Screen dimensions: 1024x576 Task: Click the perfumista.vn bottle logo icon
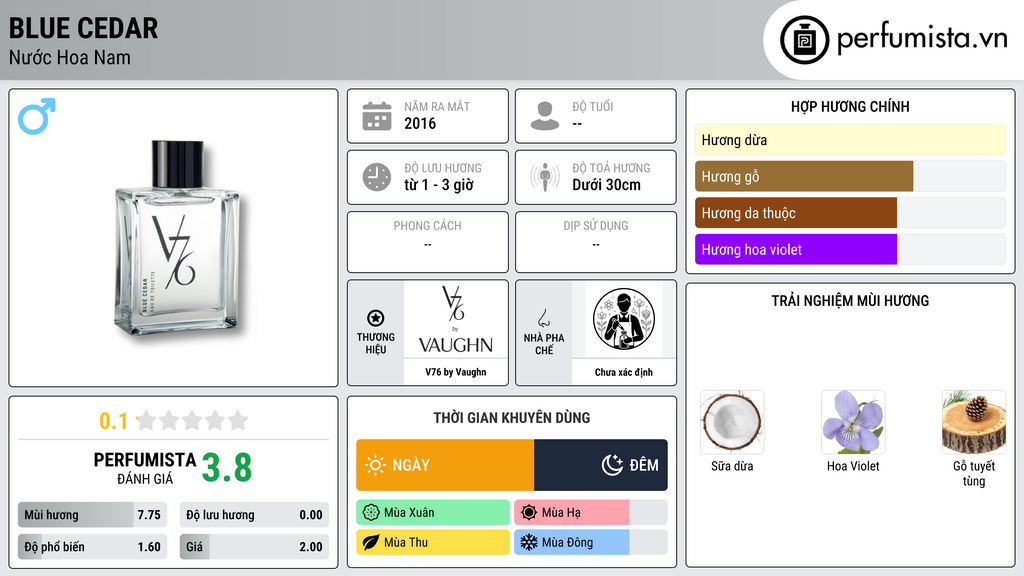[804, 40]
